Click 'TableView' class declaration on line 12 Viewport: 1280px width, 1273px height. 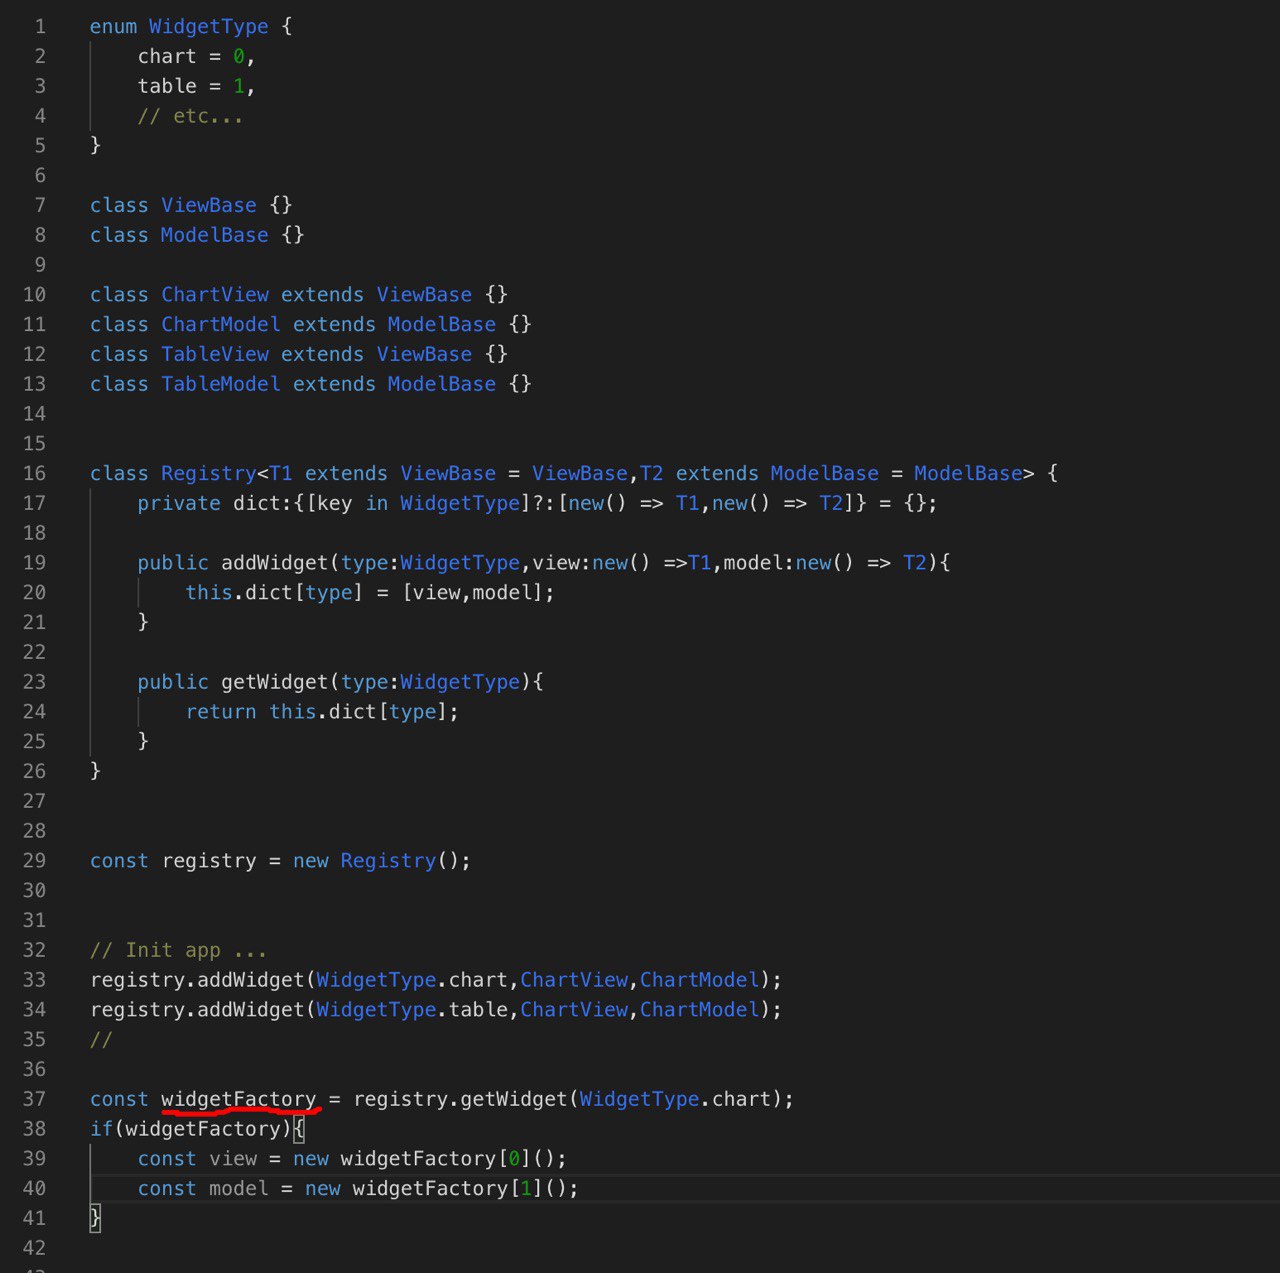pos(215,354)
